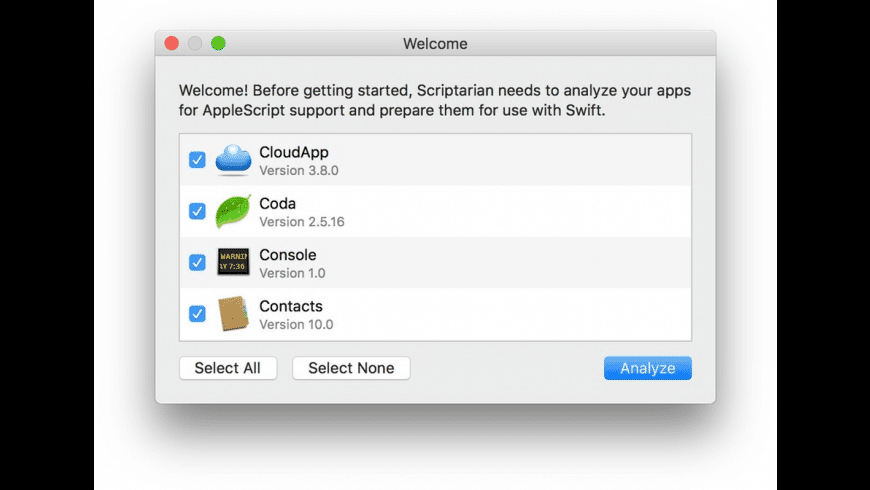Image resolution: width=870 pixels, height=490 pixels.
Task: Click the Version 10.0 label
Action: [x=296, y=324]
